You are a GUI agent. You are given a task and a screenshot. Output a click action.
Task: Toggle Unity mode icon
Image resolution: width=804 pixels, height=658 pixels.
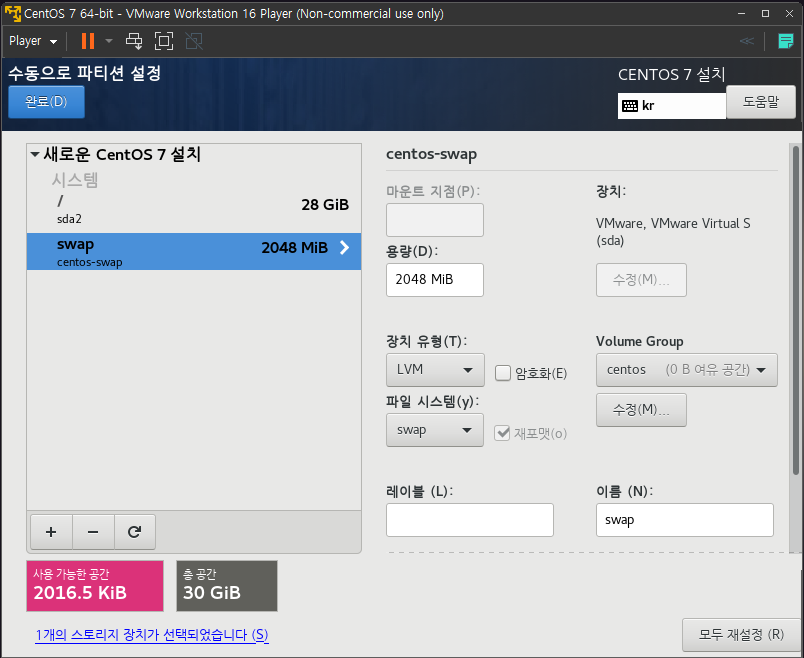tap(194, 41)
